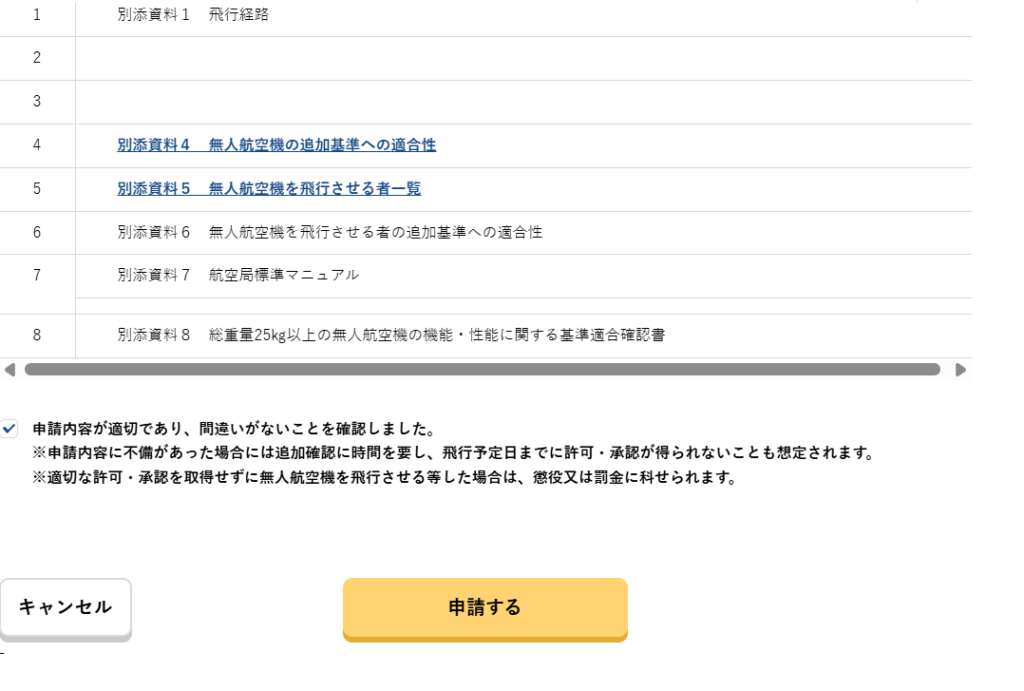This screenshot has width=1024, height=691.
Task: Click row number 8 cell
Action: click(x=37, y=335)
